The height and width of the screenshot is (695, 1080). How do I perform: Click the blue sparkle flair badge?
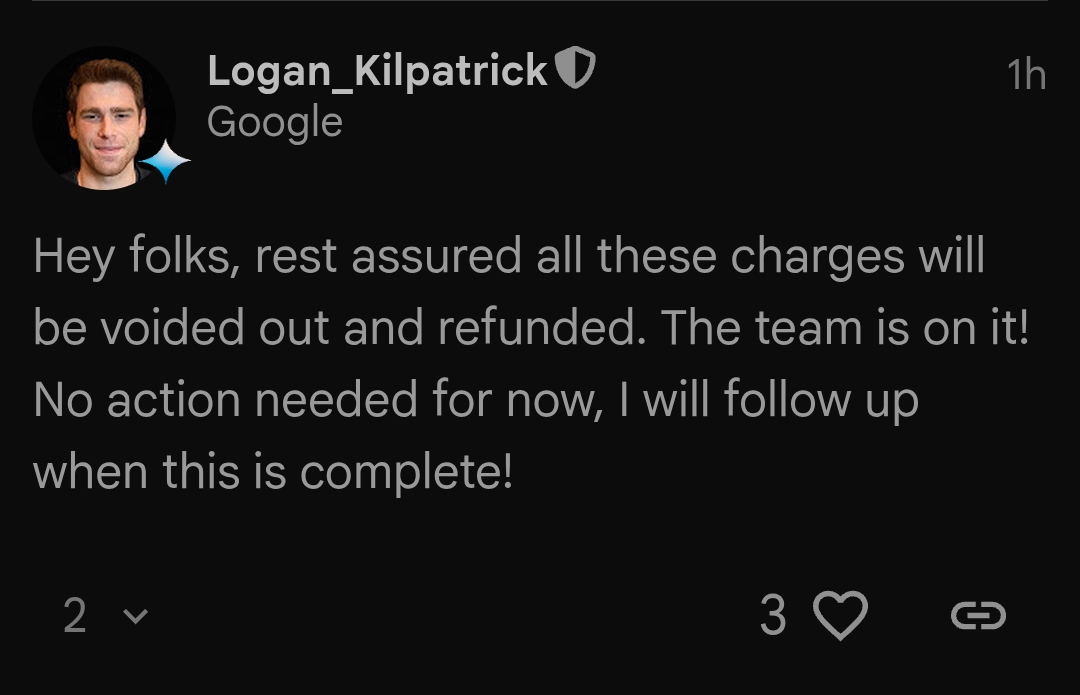click(164, 162)
